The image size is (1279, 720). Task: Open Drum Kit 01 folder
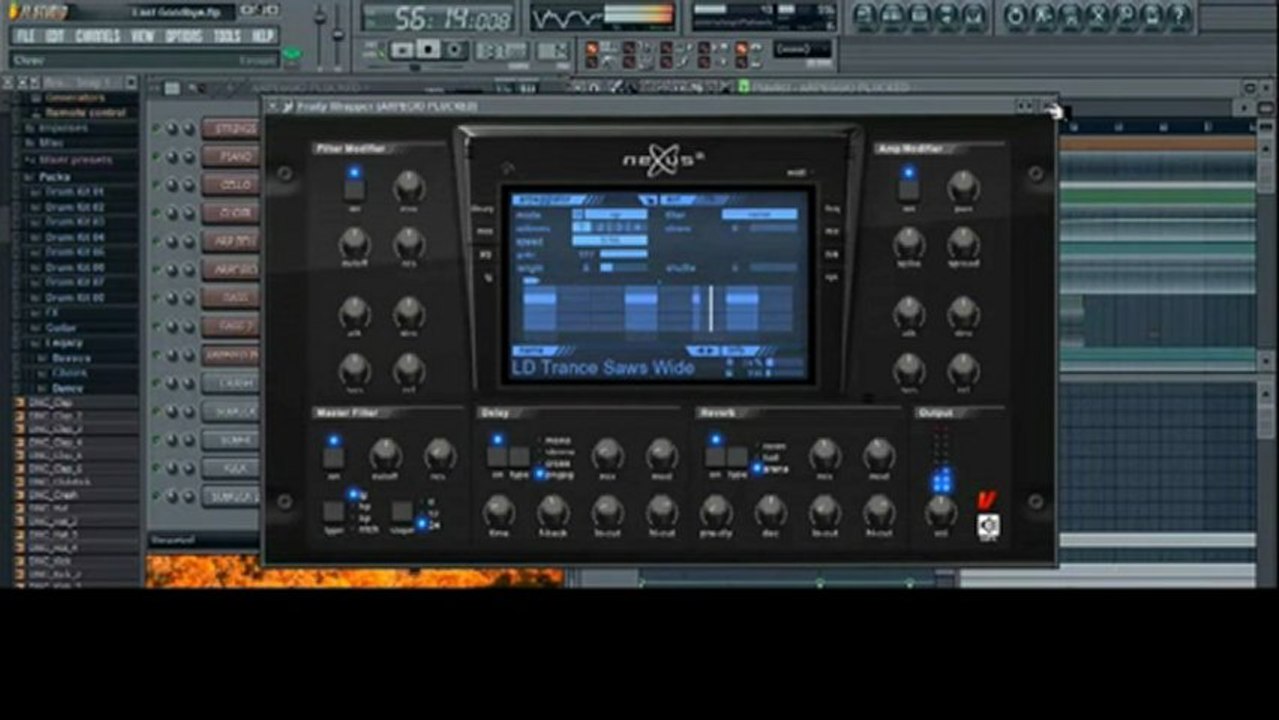(75, 192)
